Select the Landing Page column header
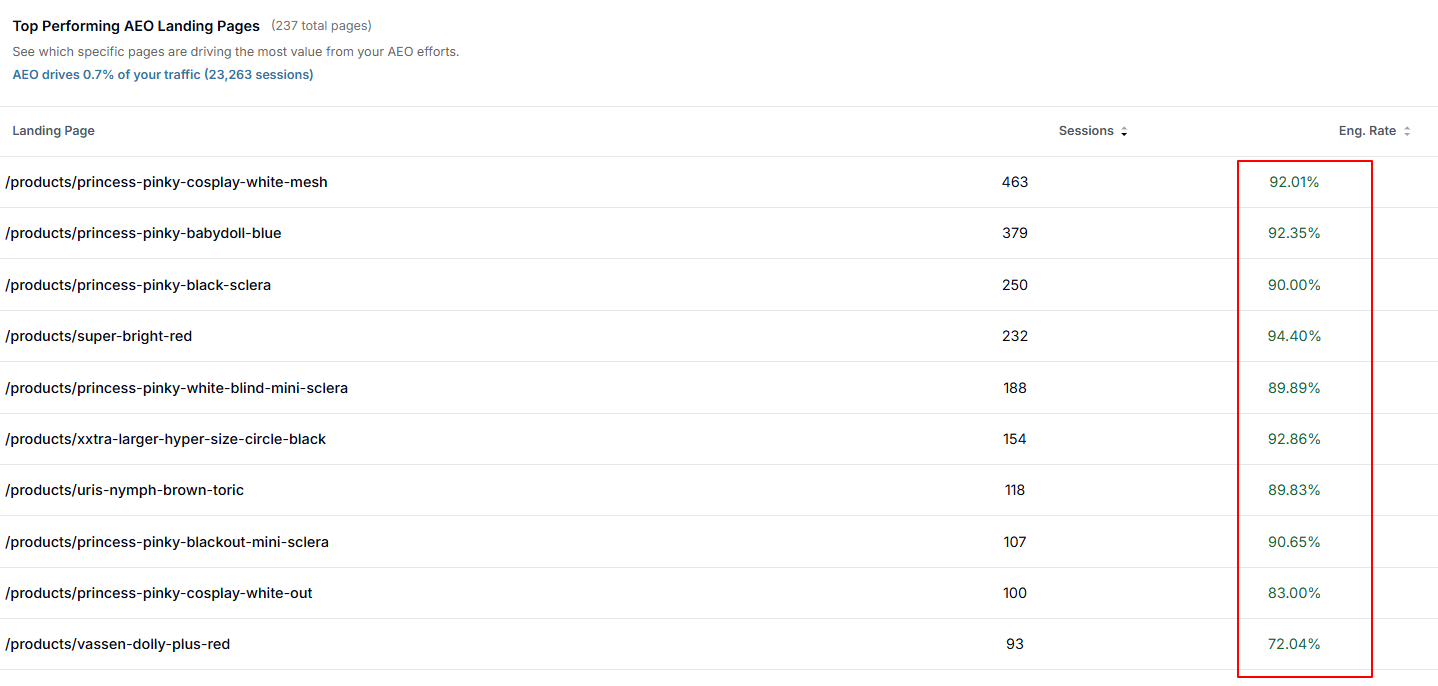This screenshot has height=686, width=1438. [x=53, y=130]
